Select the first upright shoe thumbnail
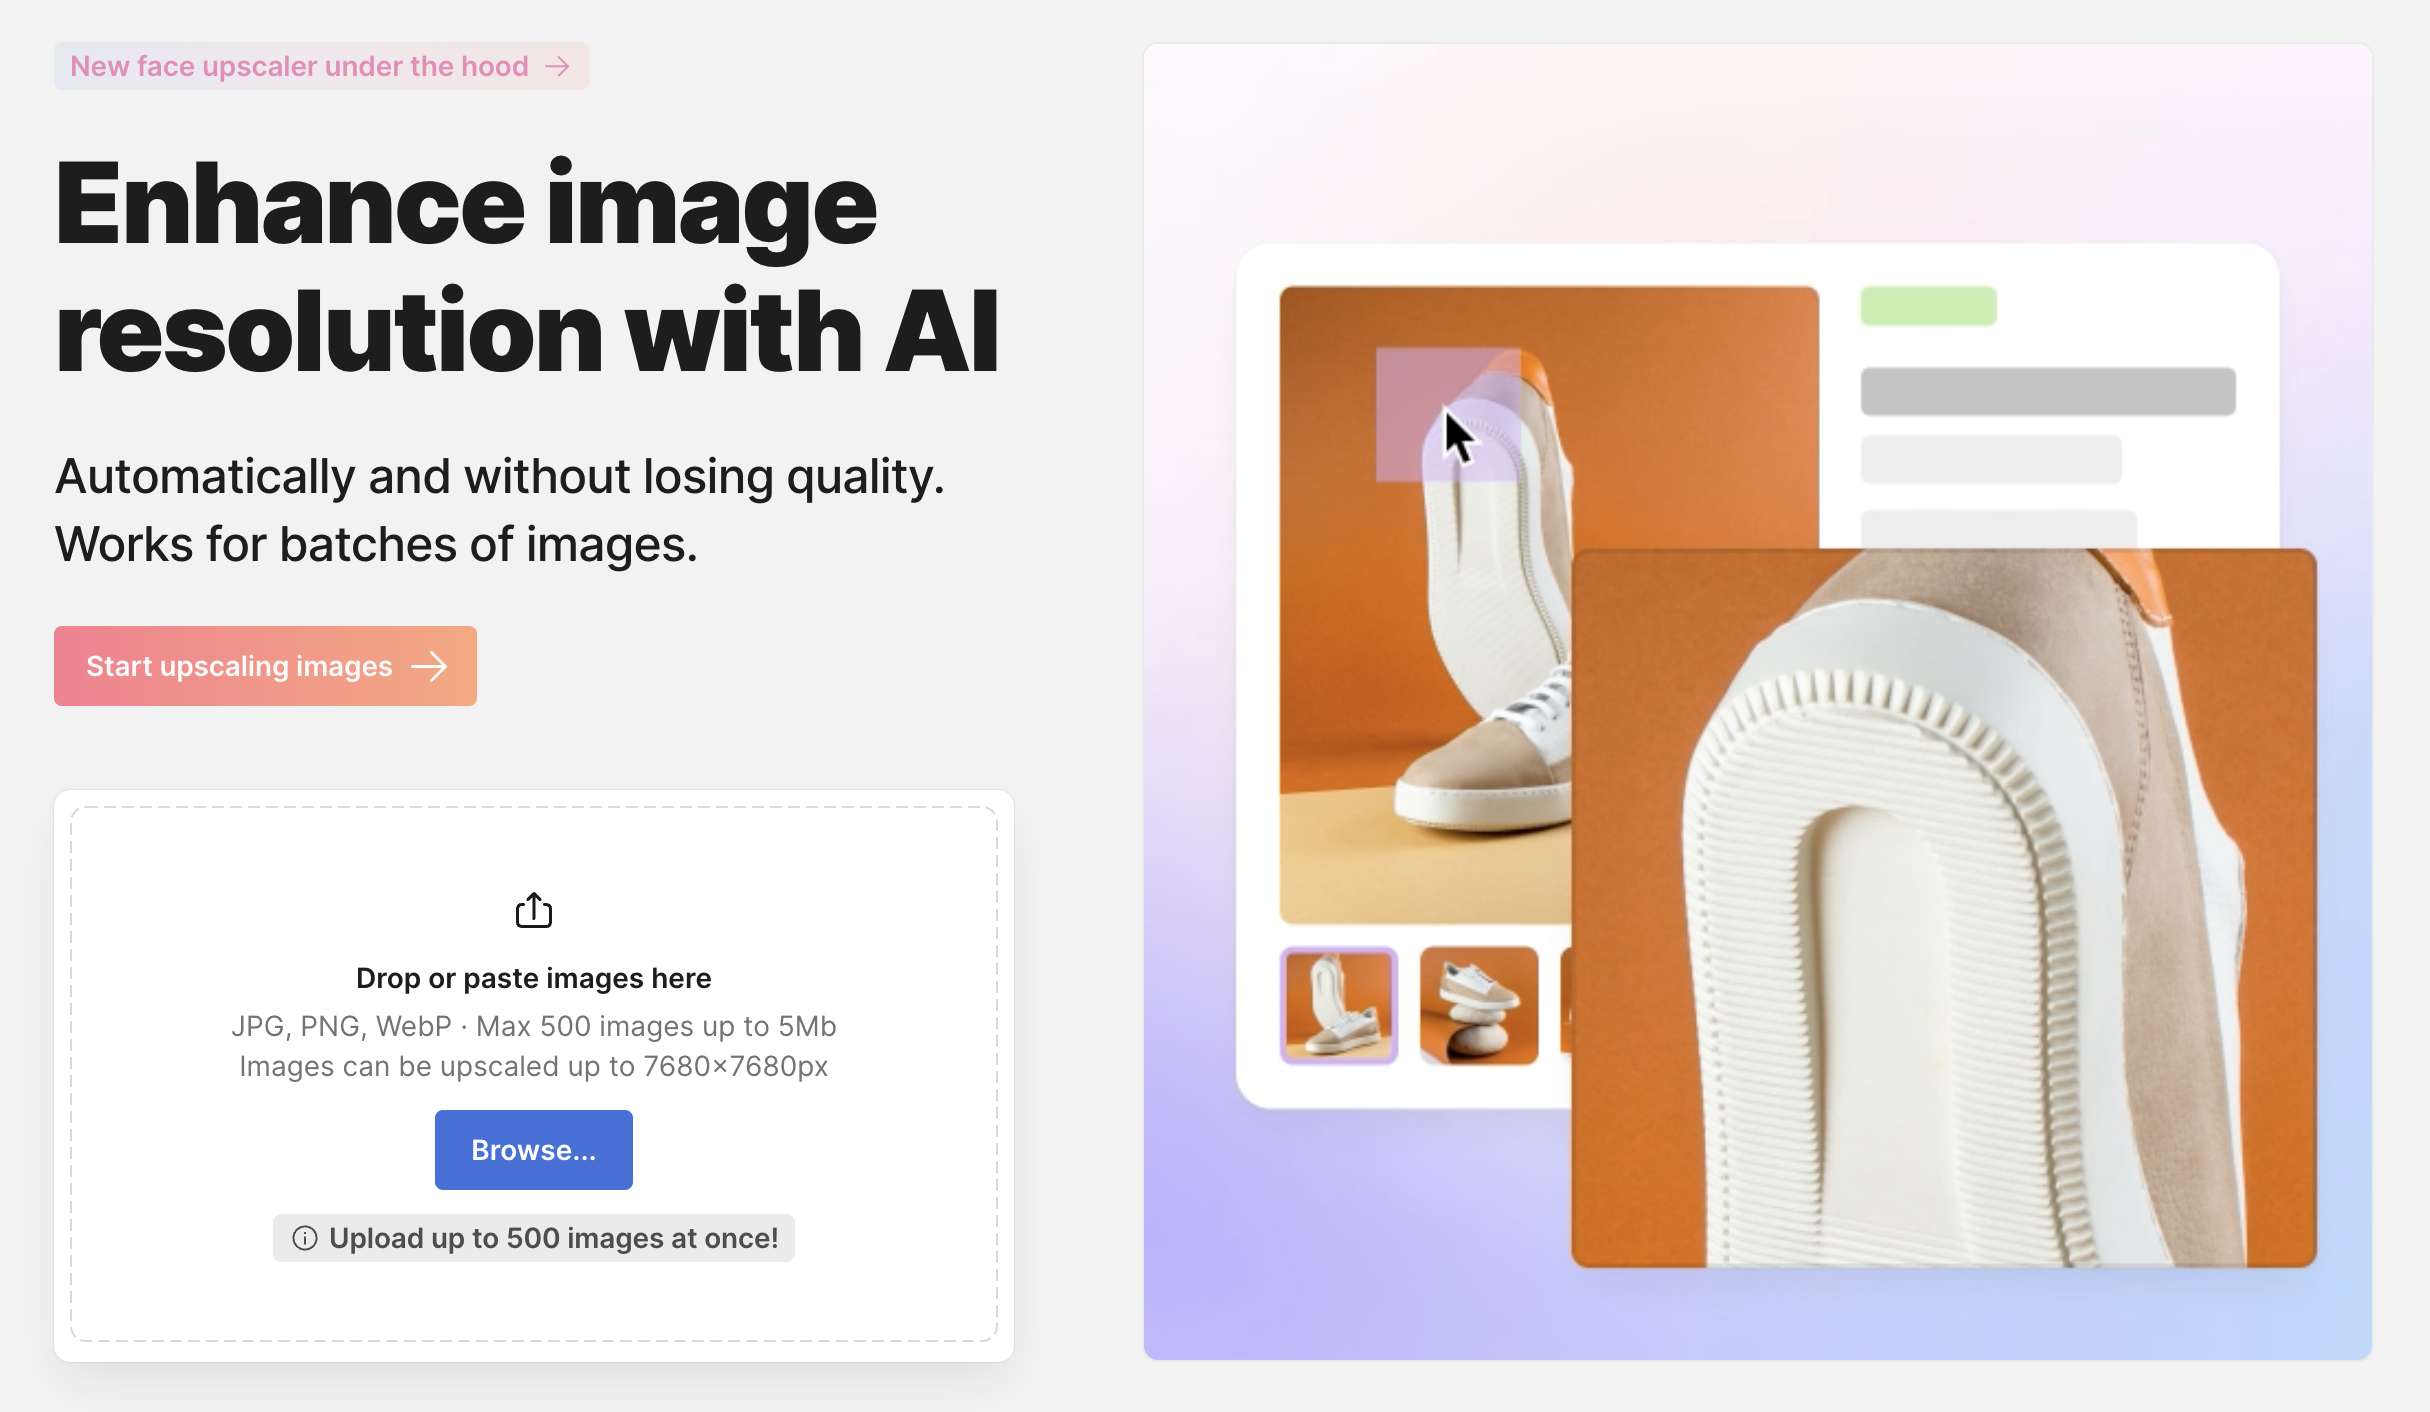 [1338, 1005]
